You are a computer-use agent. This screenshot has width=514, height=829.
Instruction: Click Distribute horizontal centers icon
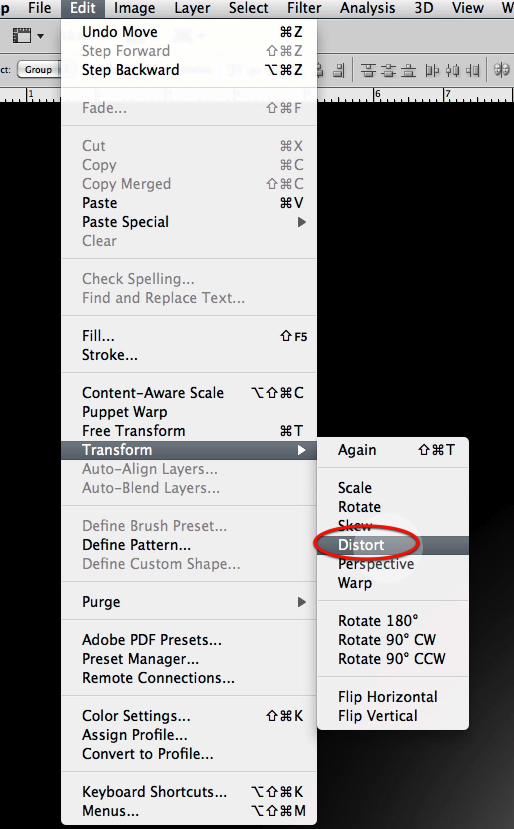coord(453,70)
